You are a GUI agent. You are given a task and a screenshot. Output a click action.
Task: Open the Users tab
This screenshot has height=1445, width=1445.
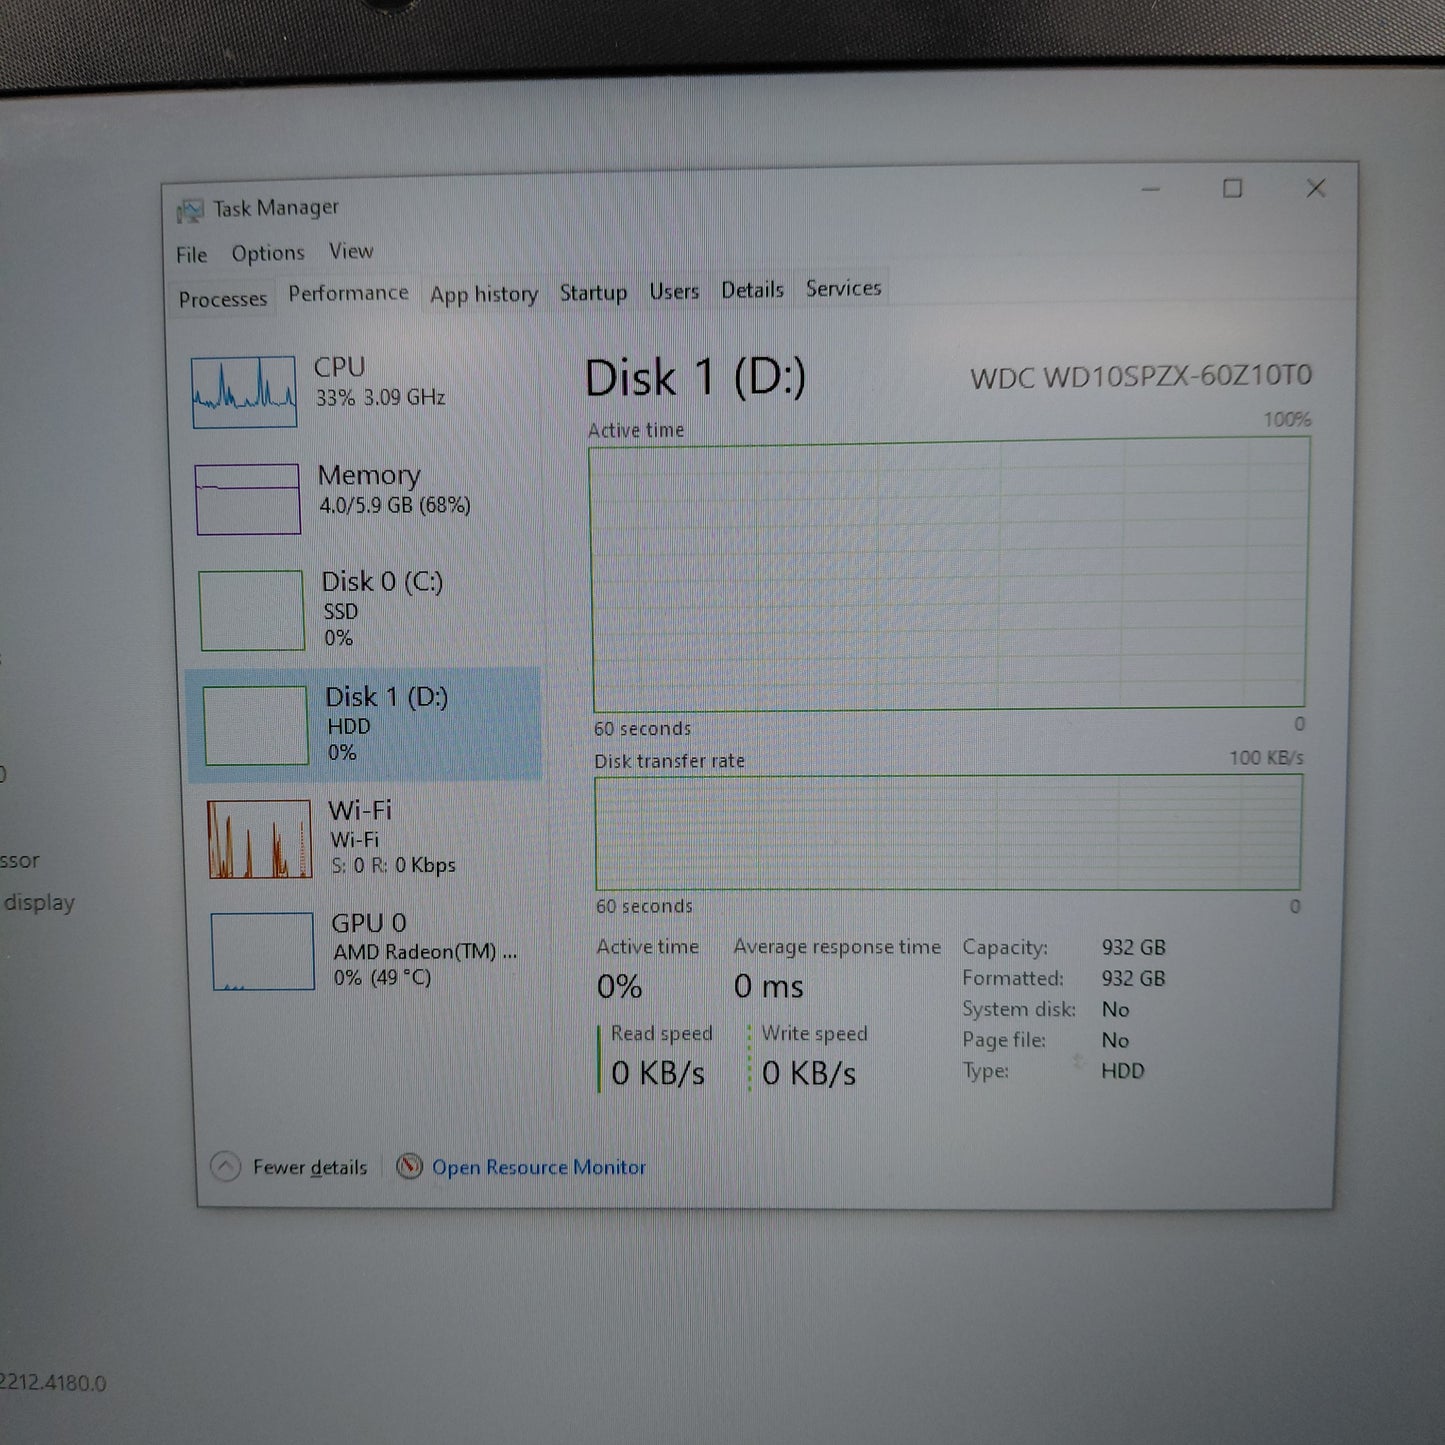pyautogui.click(x=674, y=291)
